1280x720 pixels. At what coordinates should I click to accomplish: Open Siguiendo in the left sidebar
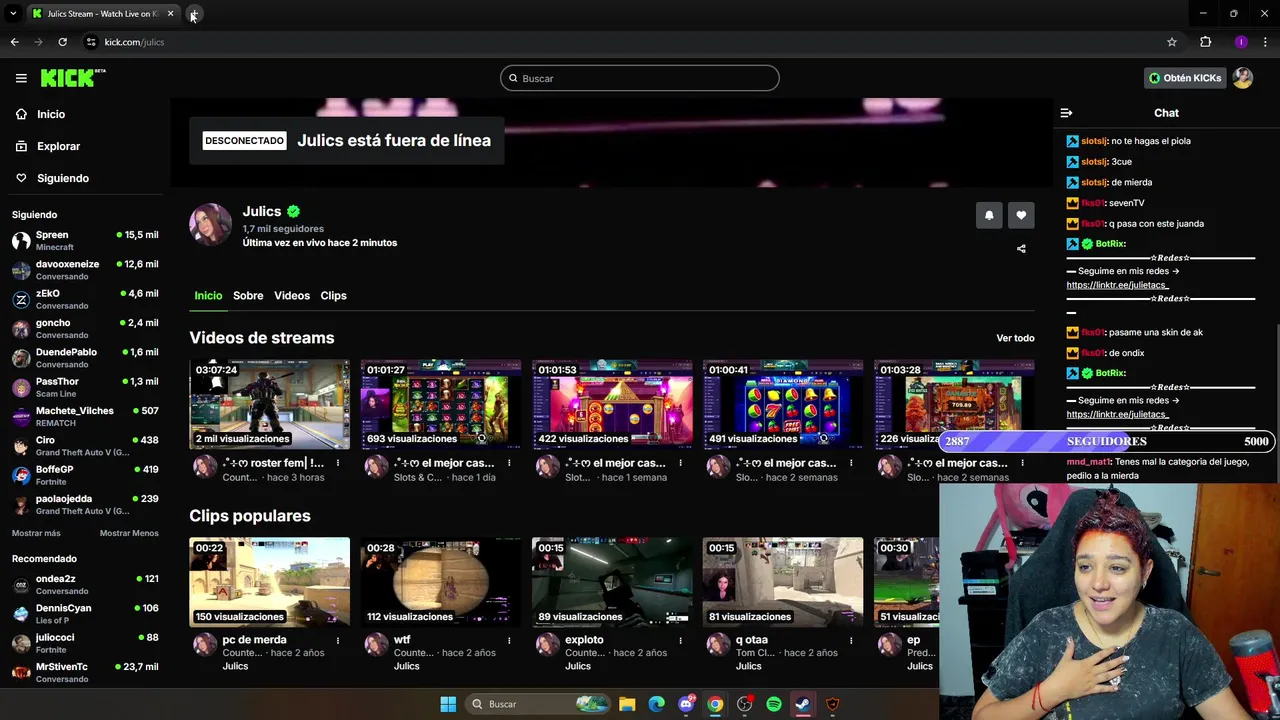[x=62, y=178]
